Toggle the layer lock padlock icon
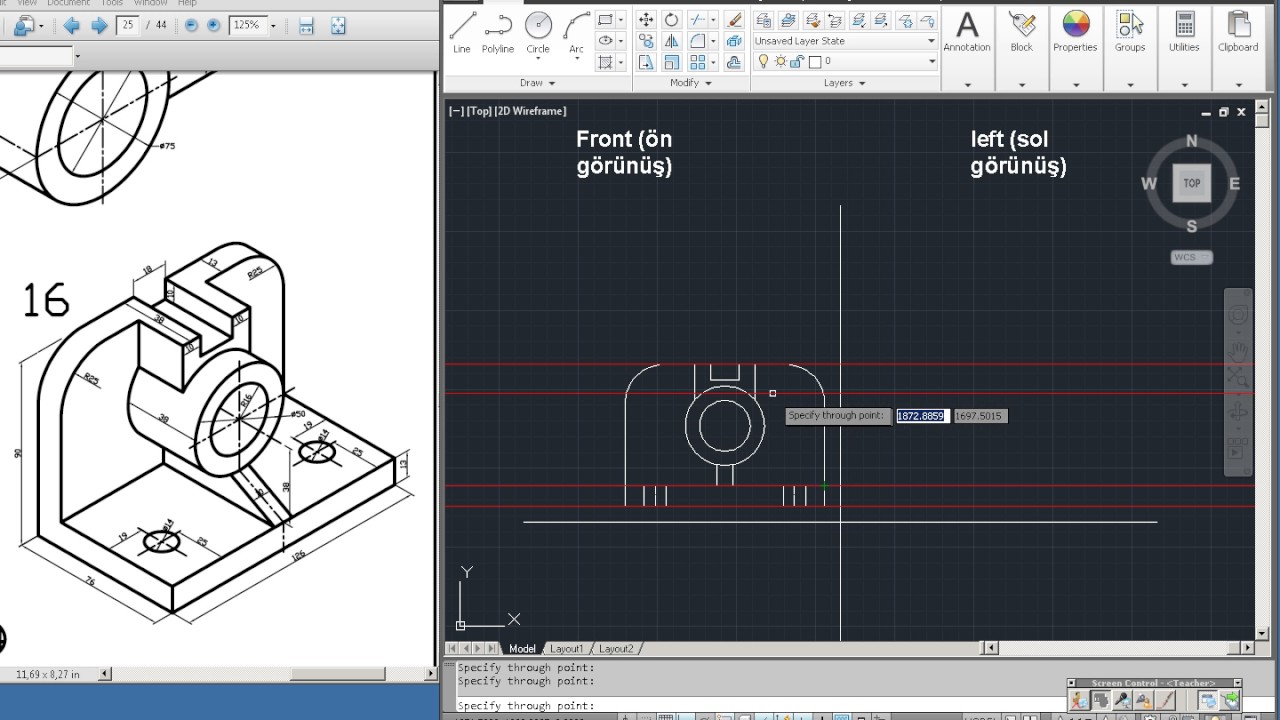The height and width of the screenshot is (720, 1280). coord(796,61)
